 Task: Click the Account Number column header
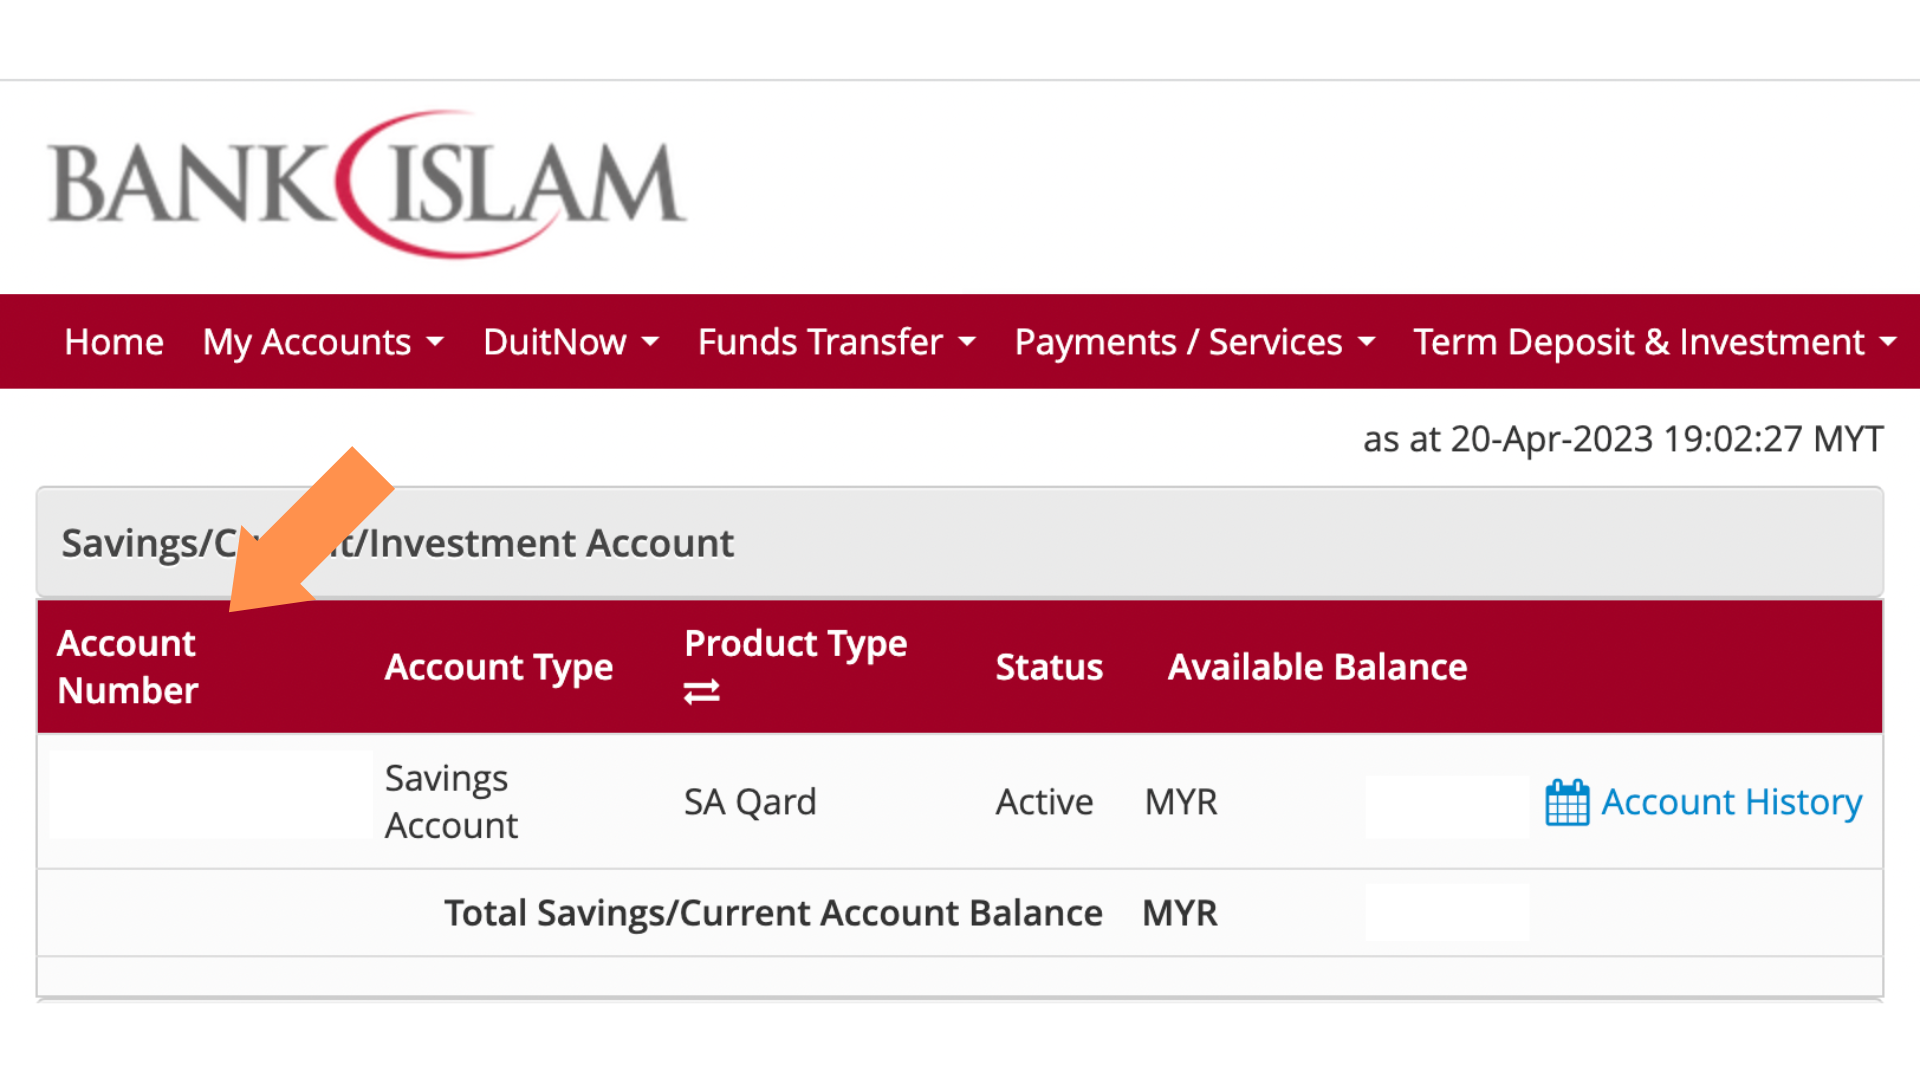(x=127, y=666)
